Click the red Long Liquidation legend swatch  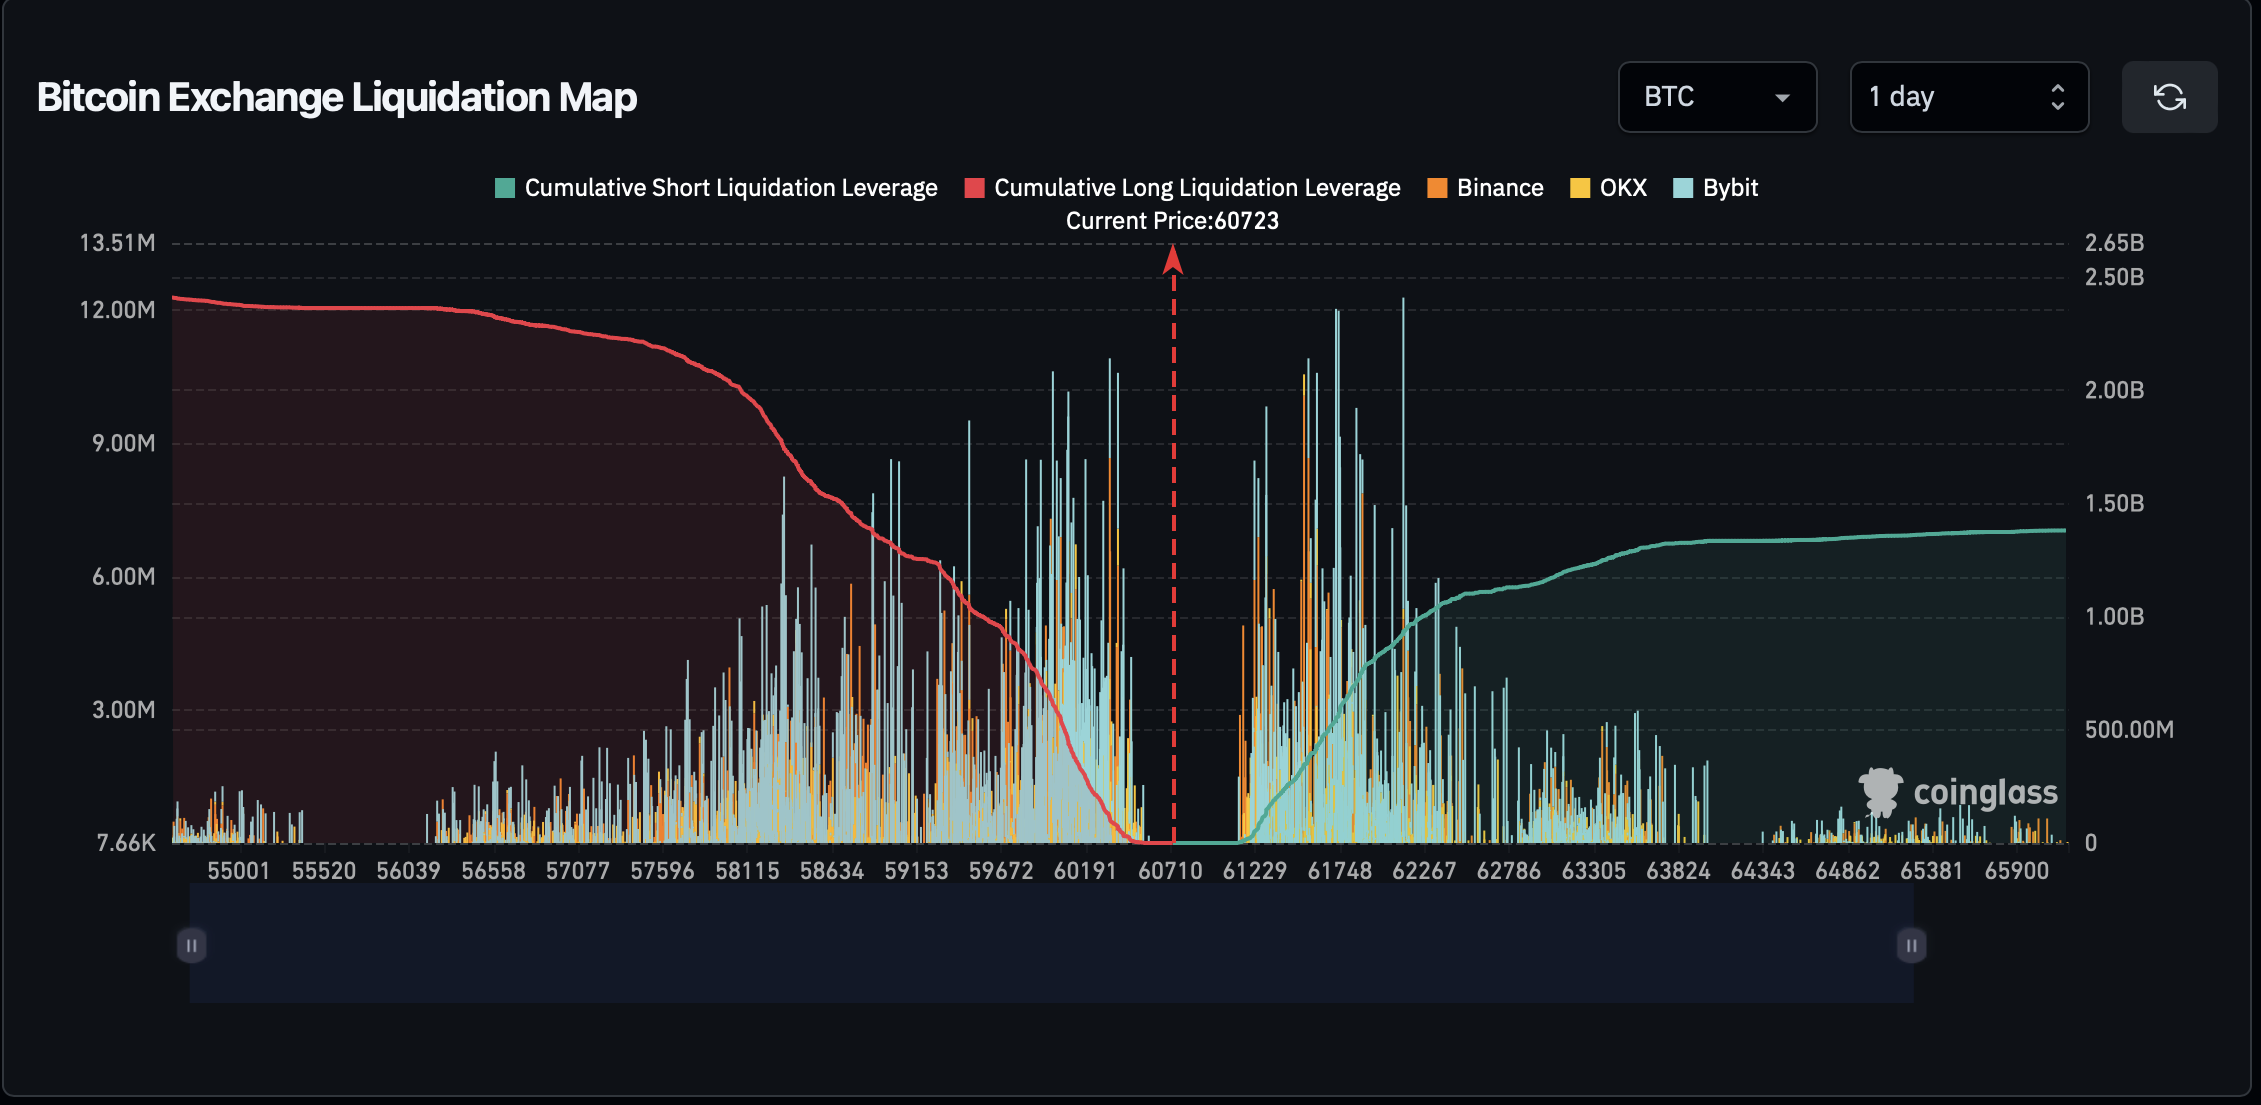click(x=974, y=188)
